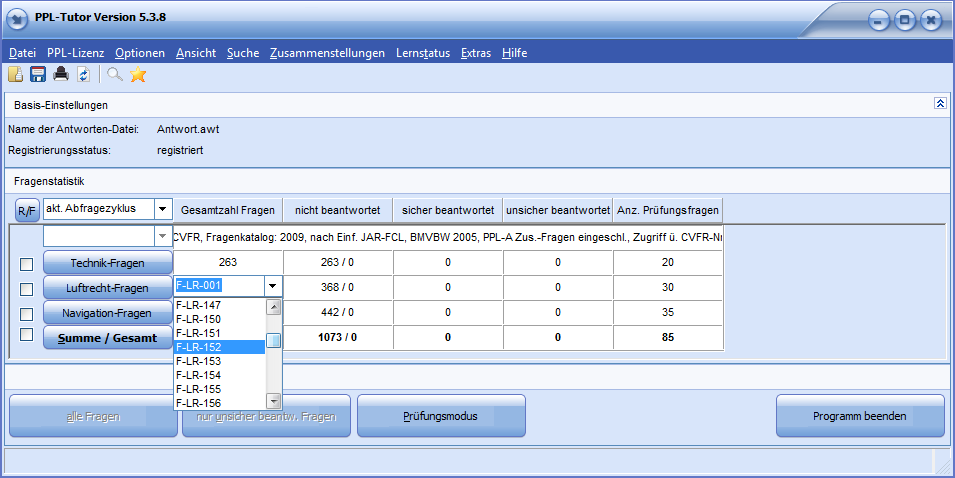Screen dimensions: 955x478
Task: Click the alle Fragen button
Action: [93, 416]
